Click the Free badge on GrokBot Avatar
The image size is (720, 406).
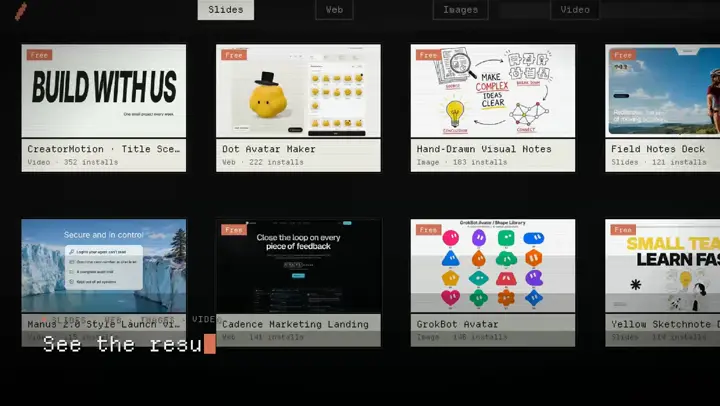point(428,230)
